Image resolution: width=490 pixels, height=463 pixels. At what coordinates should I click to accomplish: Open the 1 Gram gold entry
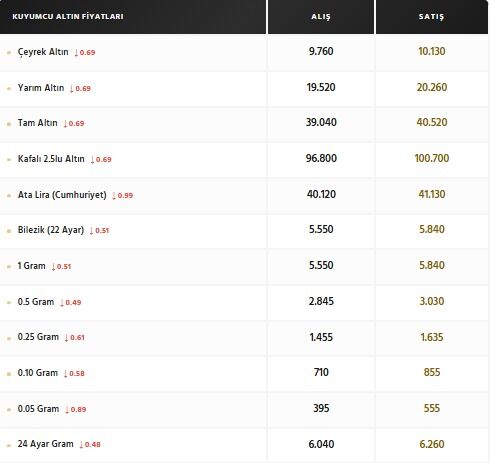[x=31, y=266]
